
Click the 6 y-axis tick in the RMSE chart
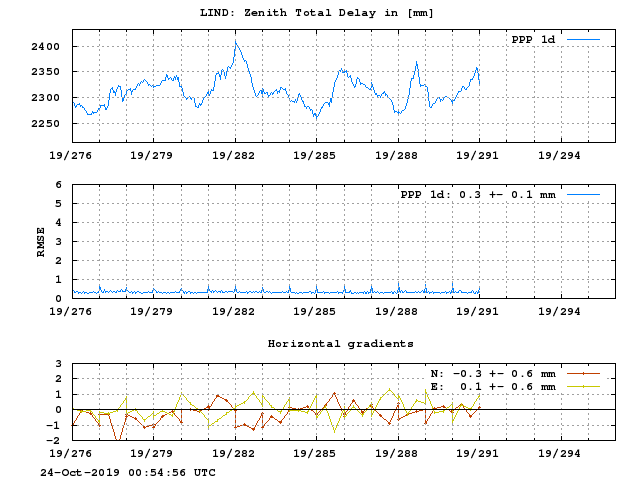pyautogui.click(x=59, y=185)
